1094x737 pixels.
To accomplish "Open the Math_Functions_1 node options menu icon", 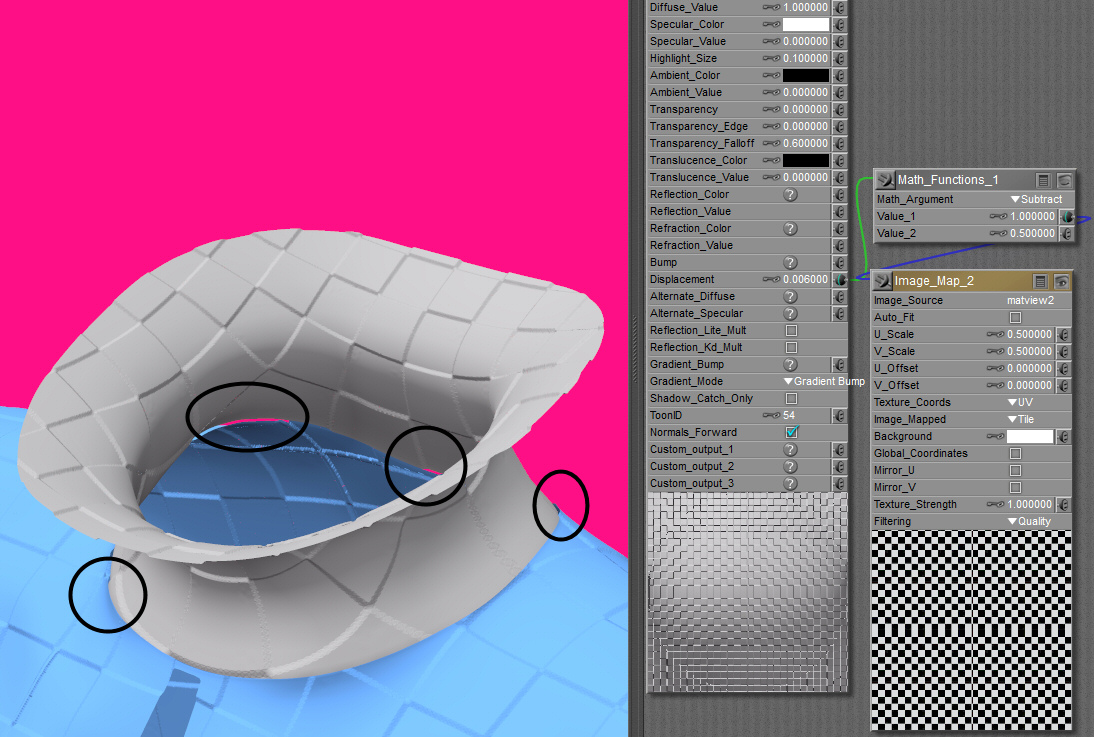I will pyautogui.click(x=1043, y=180).
